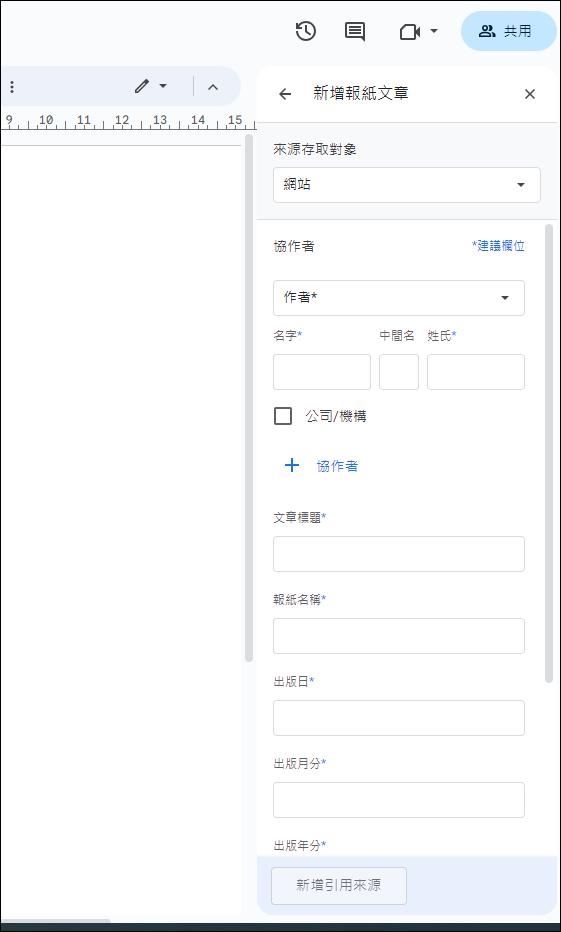Viewport: 561px width, 932px height.
Task: Open version history clock icon
Action: point(305,31)
